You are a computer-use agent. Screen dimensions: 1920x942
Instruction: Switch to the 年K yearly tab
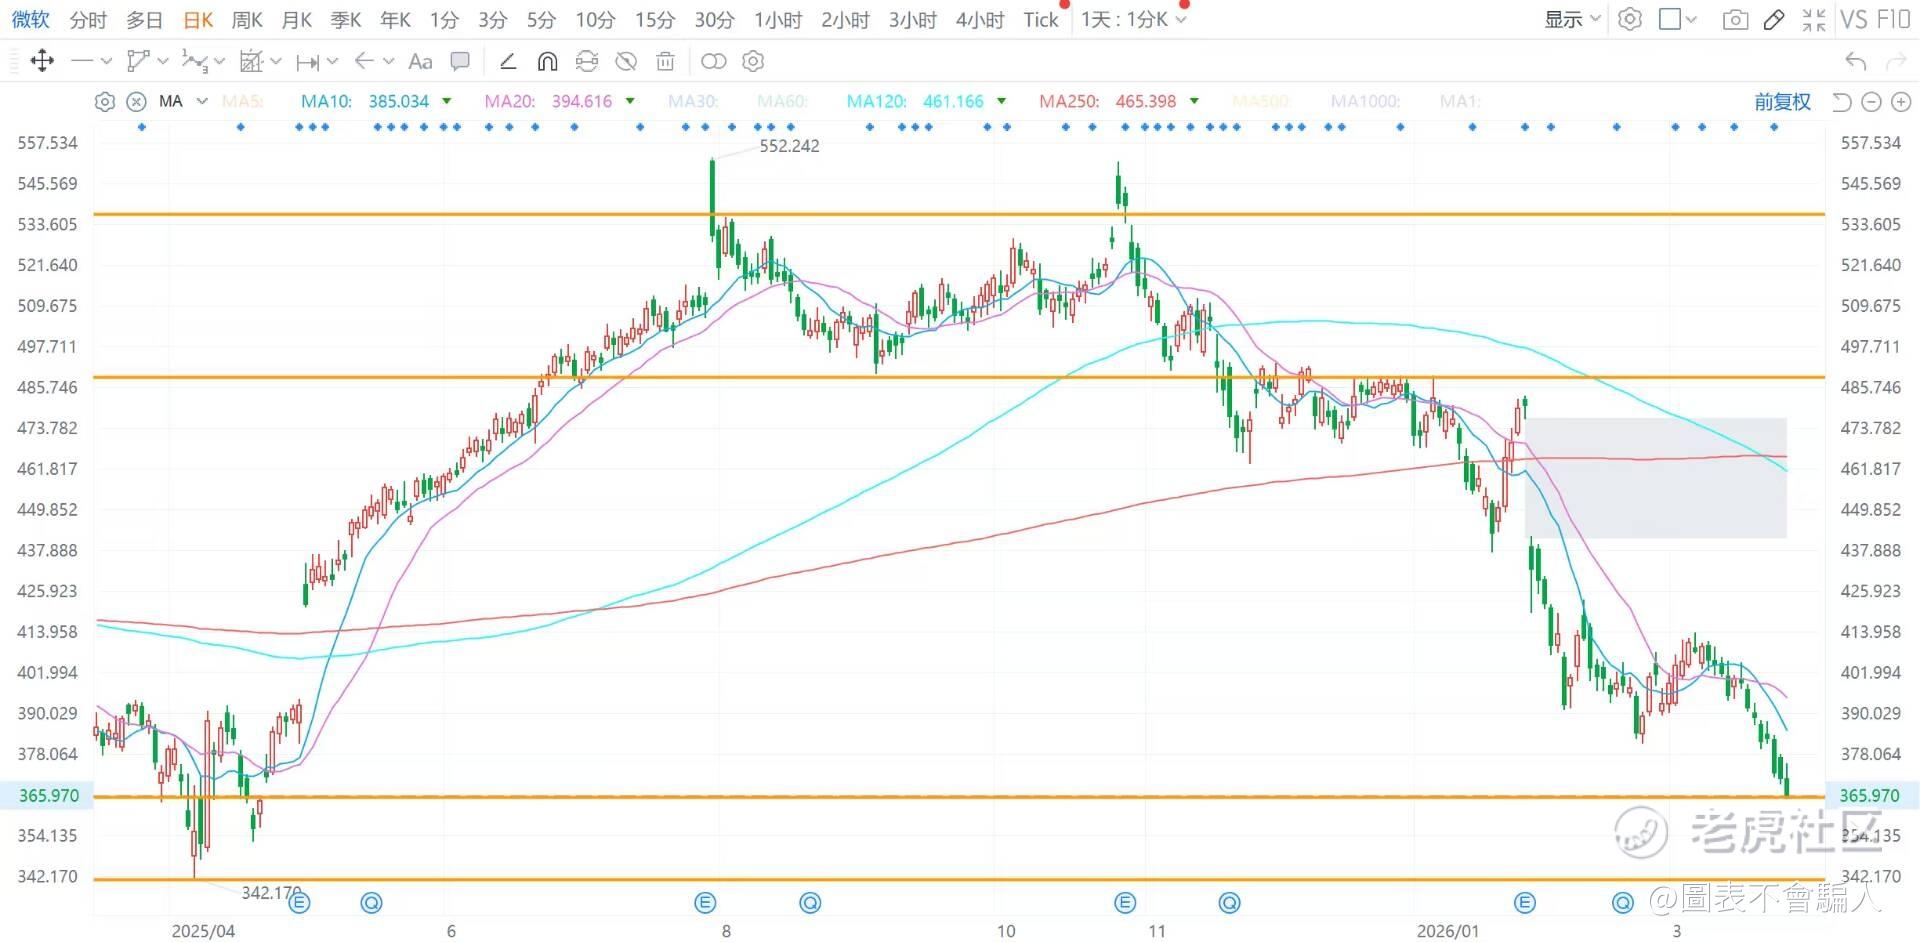pyautogui.click(x=396, y=20)
